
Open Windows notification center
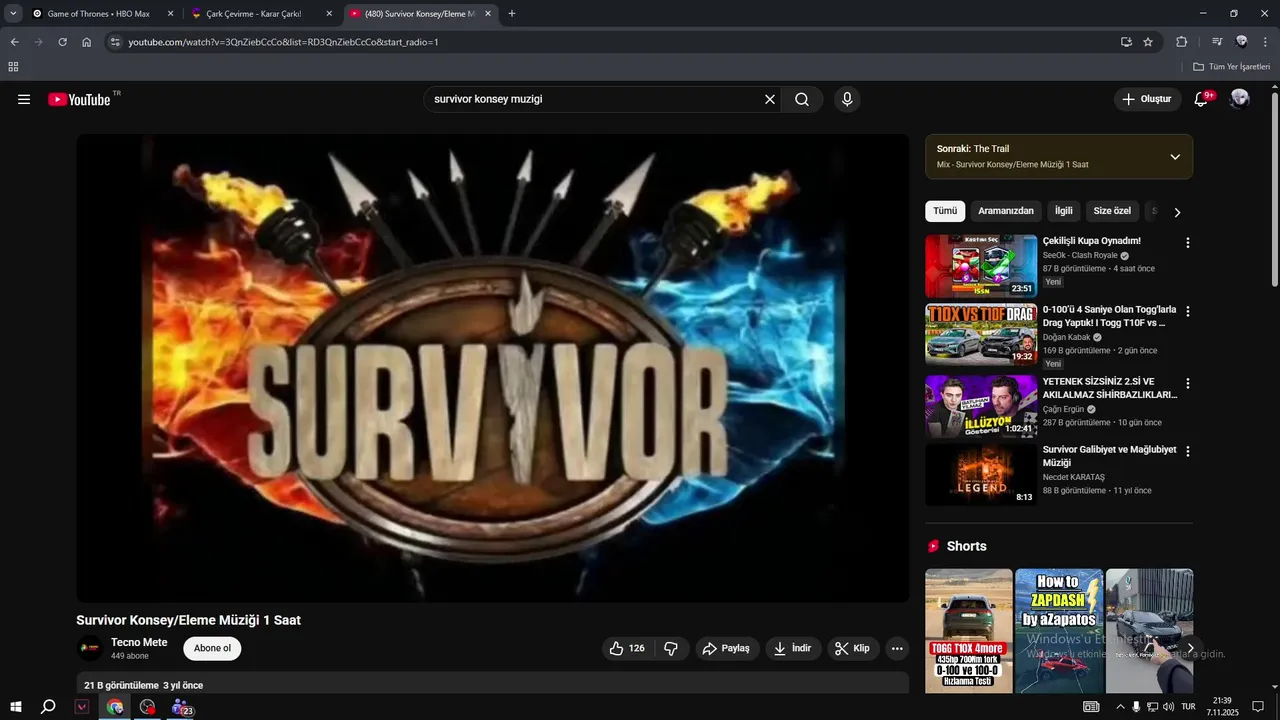pyautogui.click(x=1258, y=707)
